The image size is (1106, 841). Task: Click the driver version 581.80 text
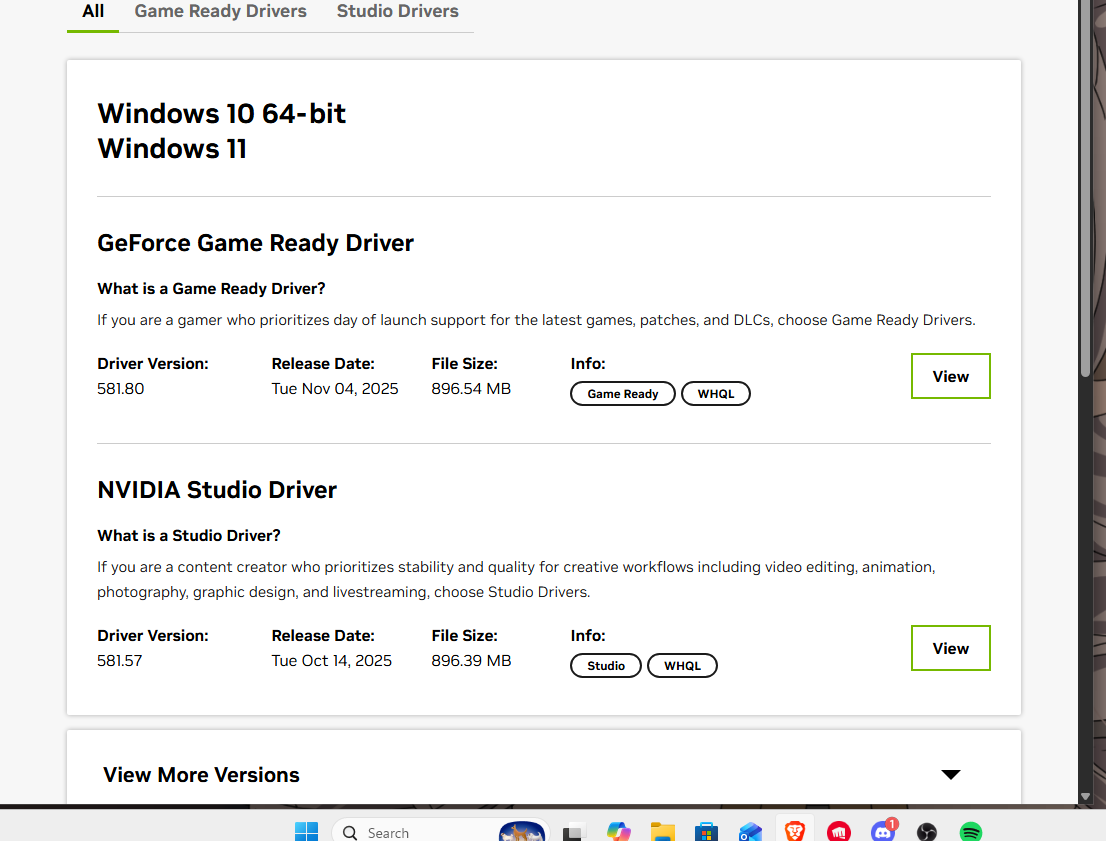pos(121,389)
